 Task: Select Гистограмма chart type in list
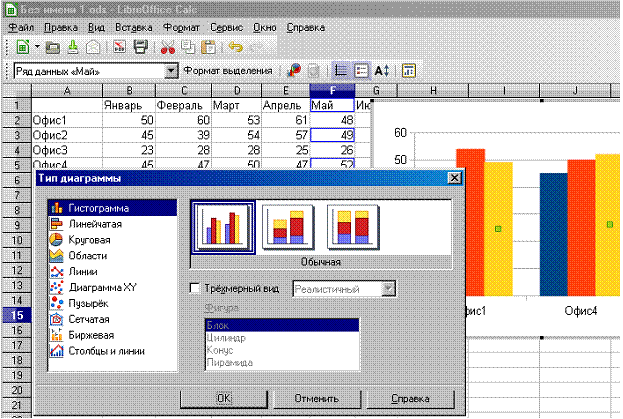click(112, 208)
